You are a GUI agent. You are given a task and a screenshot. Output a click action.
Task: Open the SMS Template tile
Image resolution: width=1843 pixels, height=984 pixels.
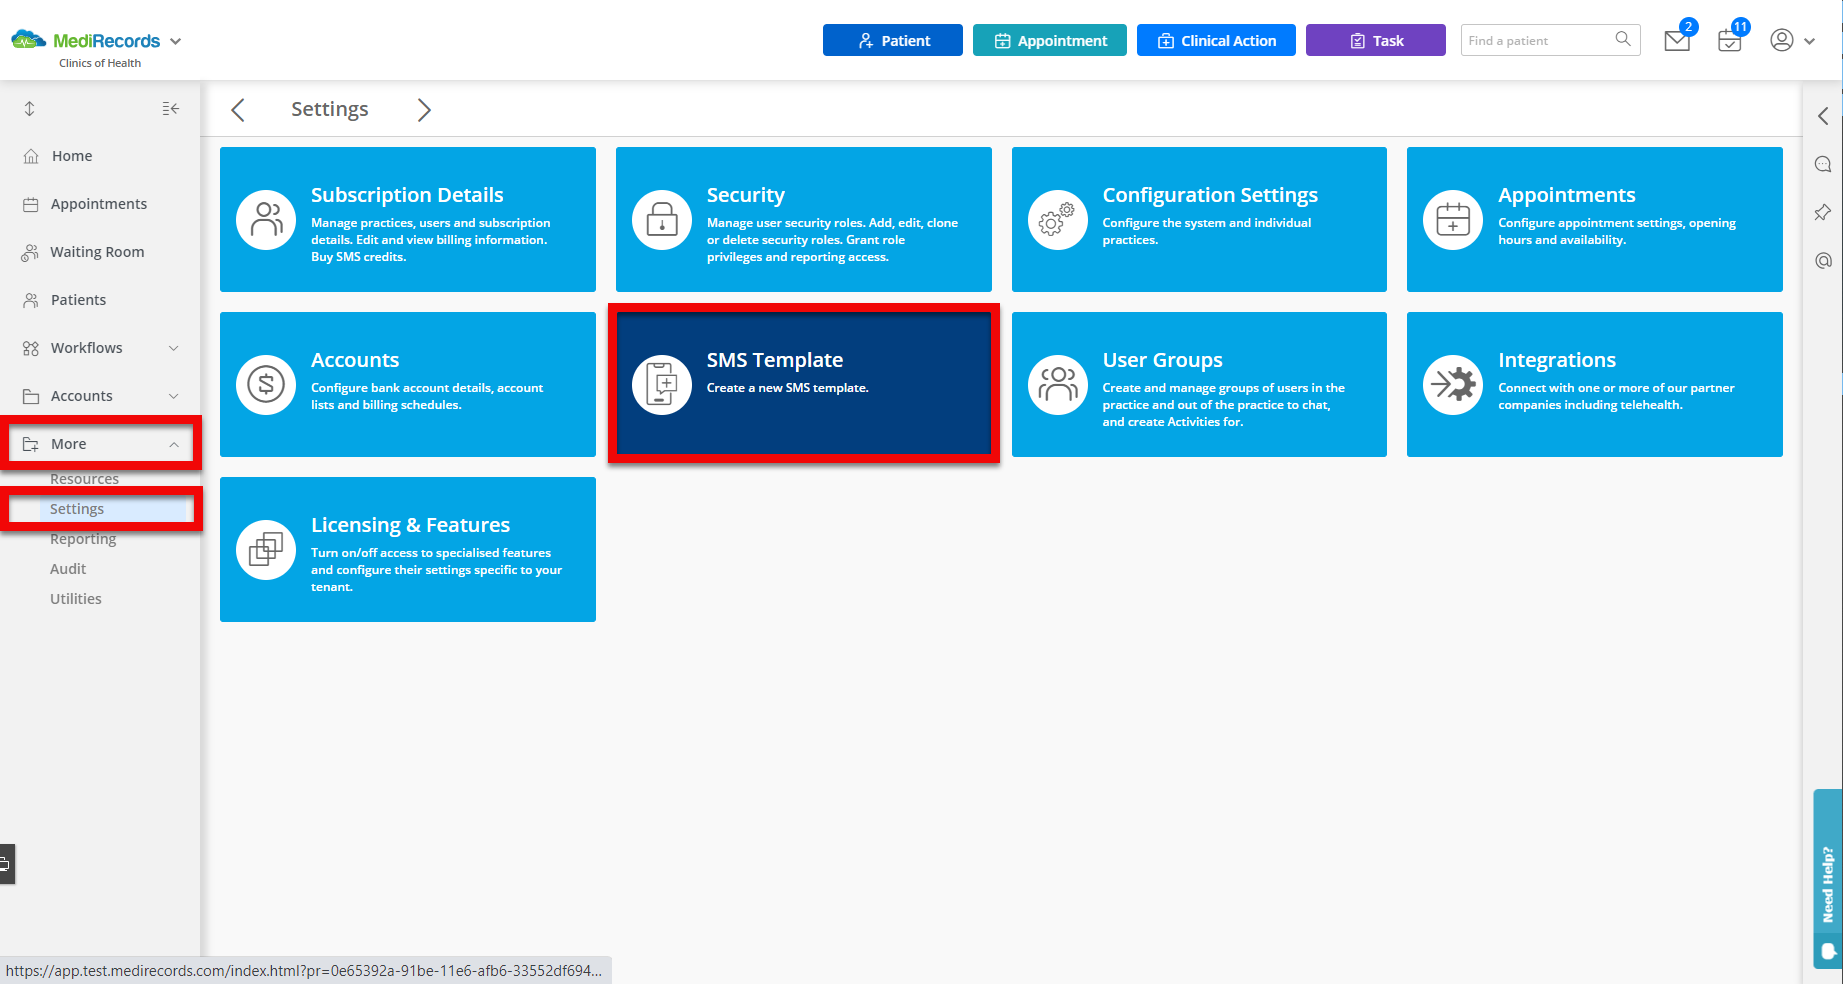[x=804, y=384]
